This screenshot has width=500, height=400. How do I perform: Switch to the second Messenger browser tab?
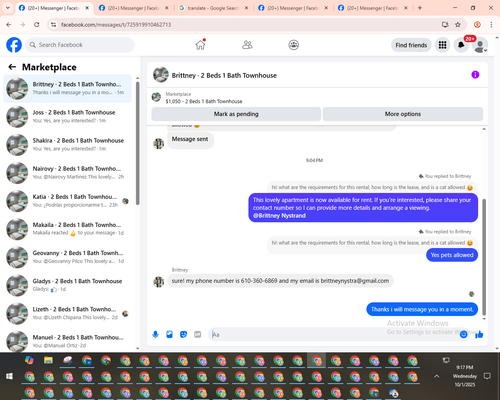click(x=133, y=8)
